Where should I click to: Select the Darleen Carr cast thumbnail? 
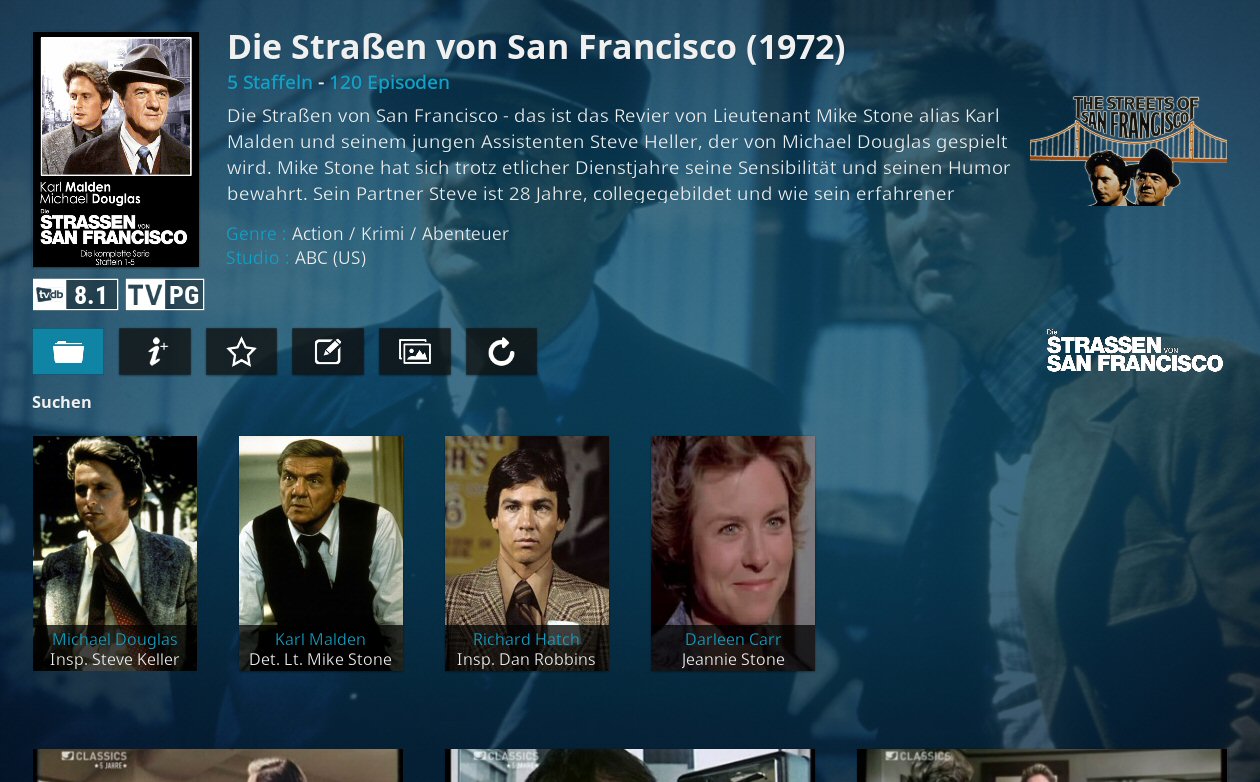pos(733,553)
